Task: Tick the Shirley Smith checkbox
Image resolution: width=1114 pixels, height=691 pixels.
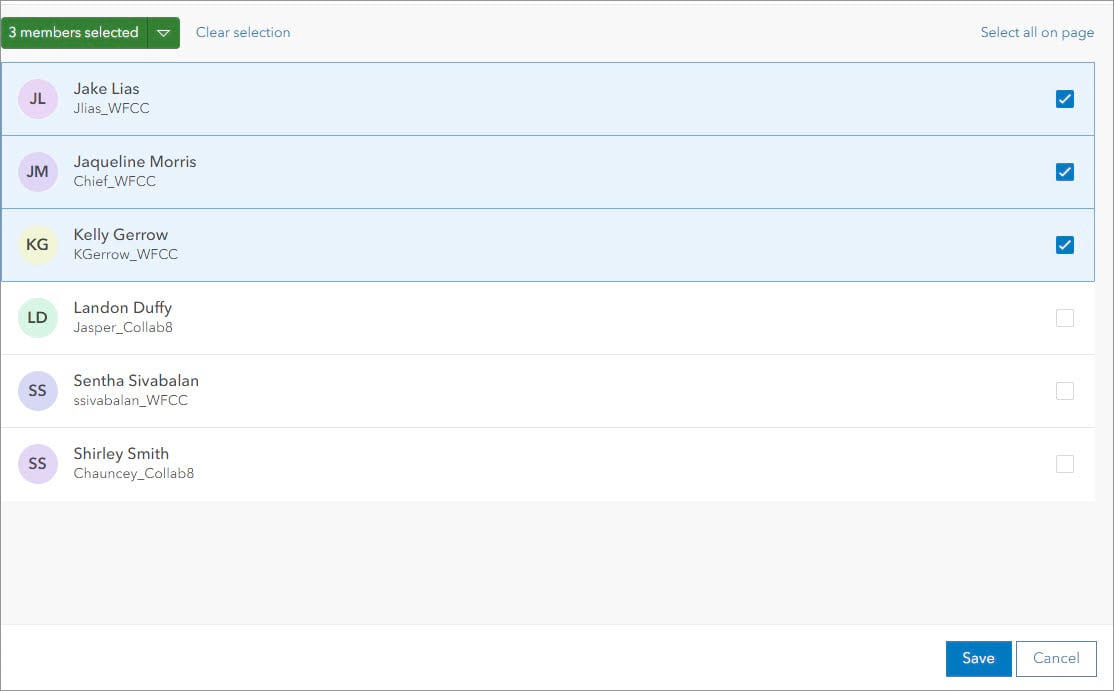Action: click(1065, 464)
